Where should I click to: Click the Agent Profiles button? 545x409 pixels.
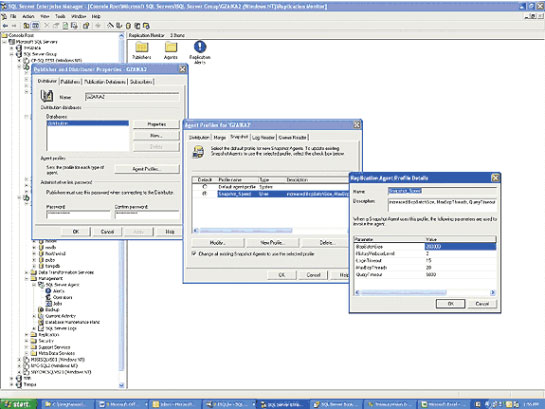[147, 169]
